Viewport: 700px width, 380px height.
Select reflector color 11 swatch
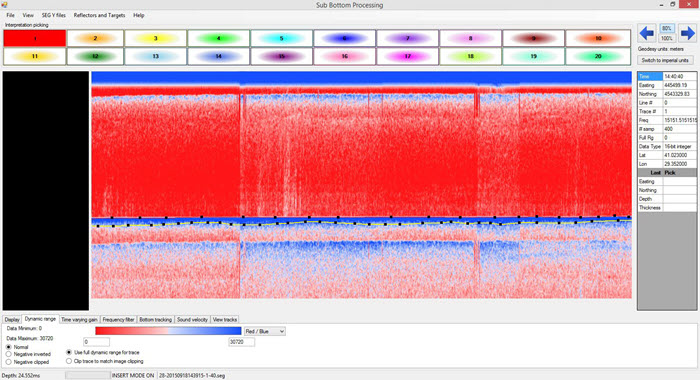[x=35, y=56]
